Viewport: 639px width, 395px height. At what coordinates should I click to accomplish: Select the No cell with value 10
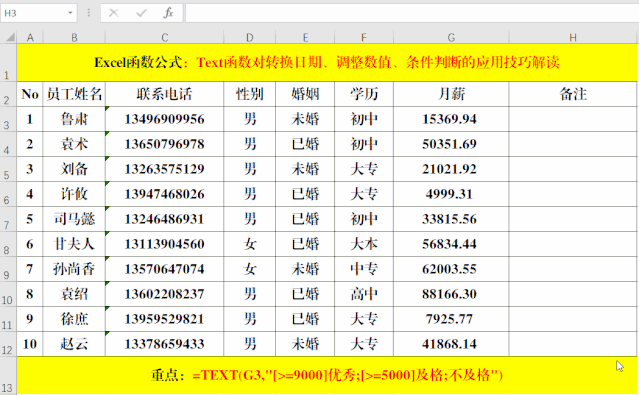point(30,344)
